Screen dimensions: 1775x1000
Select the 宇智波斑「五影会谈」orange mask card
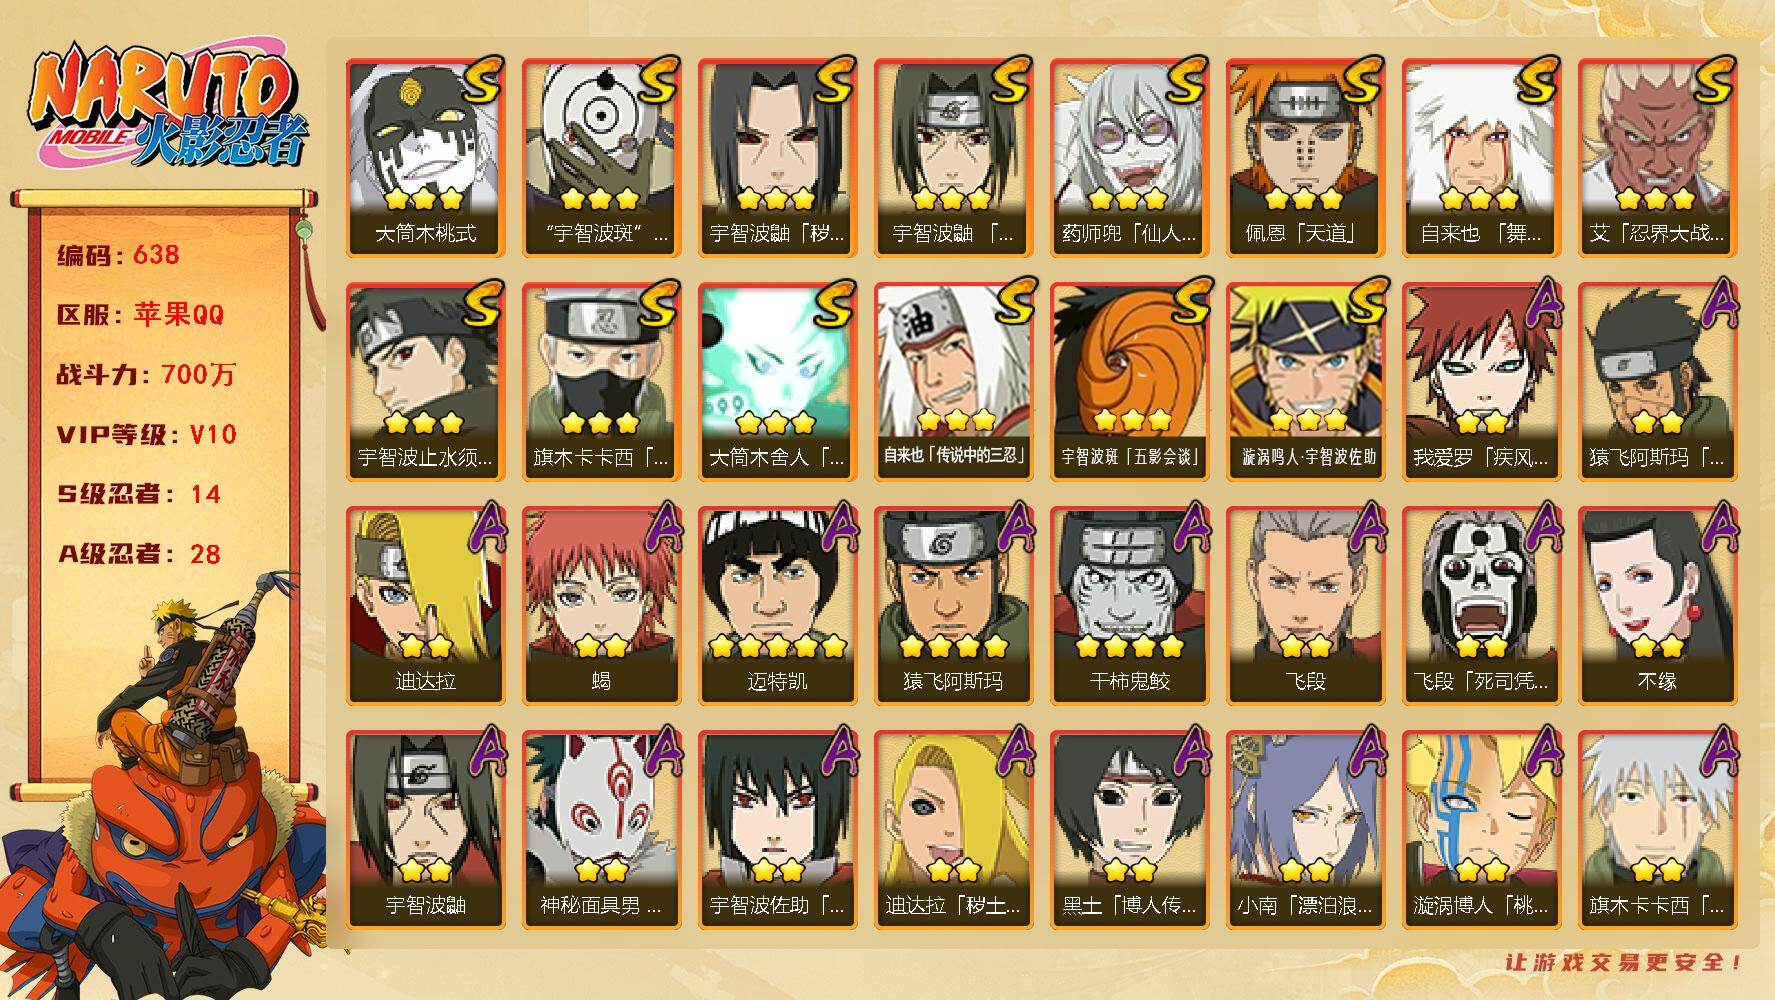click(x=1129, y=382)
